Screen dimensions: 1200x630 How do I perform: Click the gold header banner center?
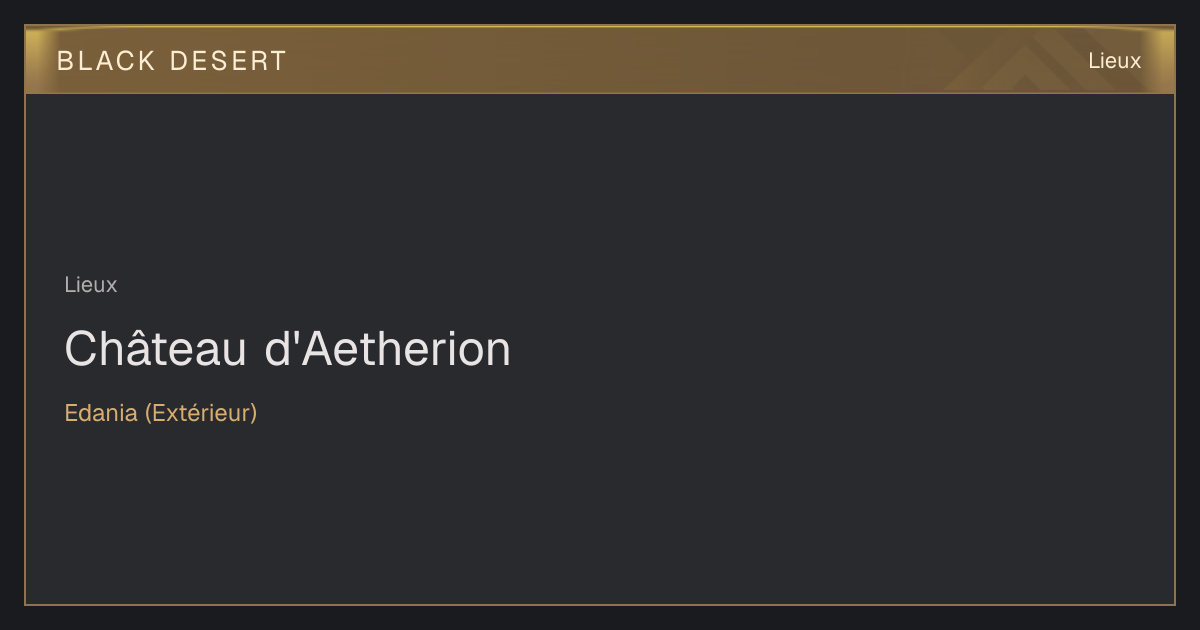pos(600,60)
